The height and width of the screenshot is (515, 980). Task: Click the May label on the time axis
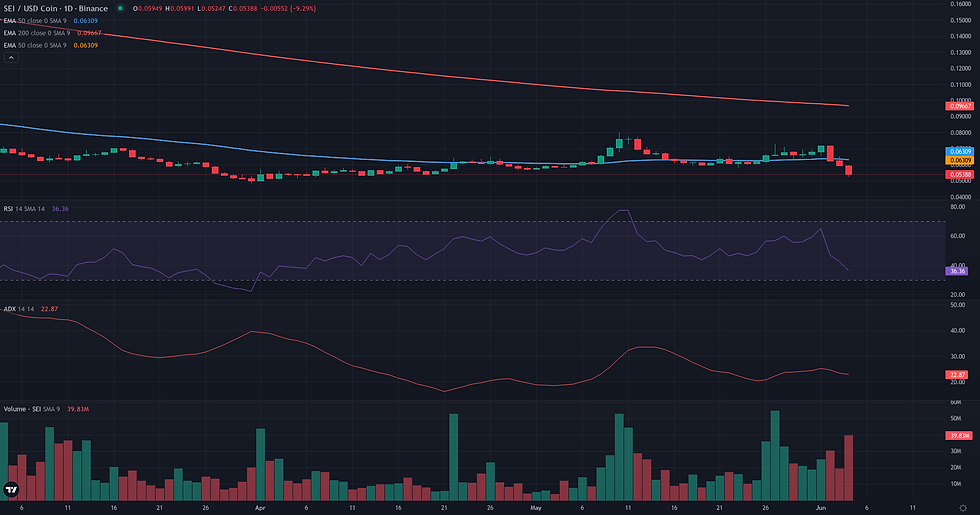(x=536, y=508)
